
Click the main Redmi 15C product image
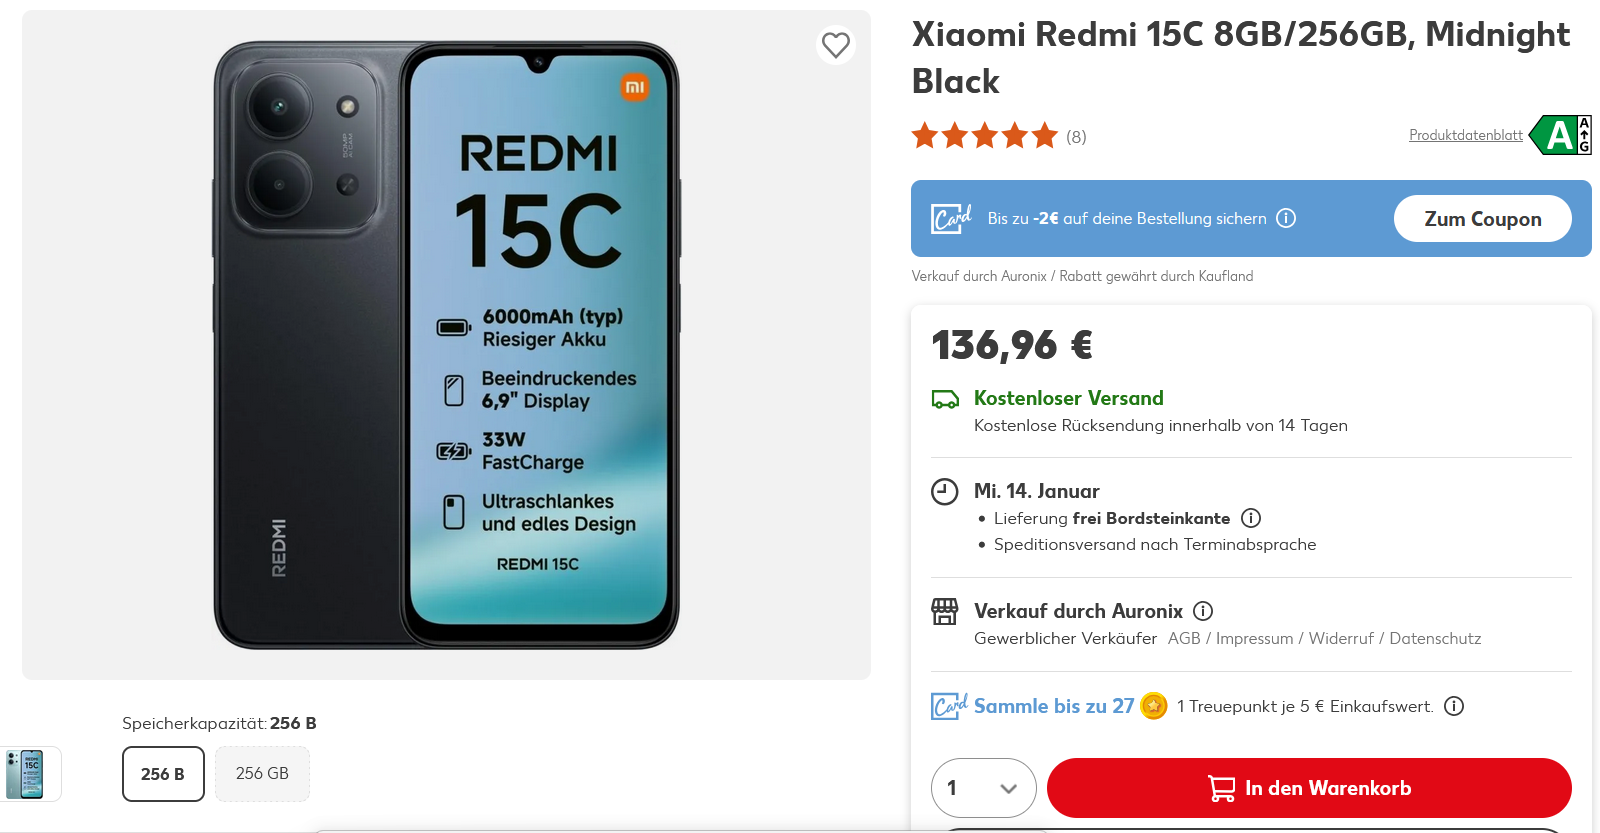[x=446, y=345]
